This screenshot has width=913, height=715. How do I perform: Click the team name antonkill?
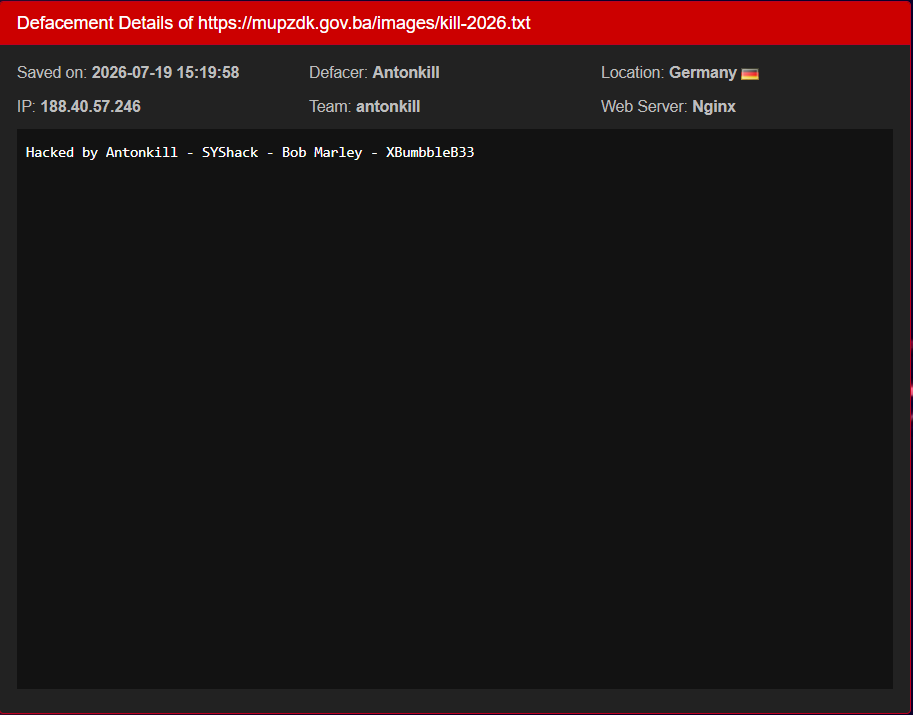(388, 107)
